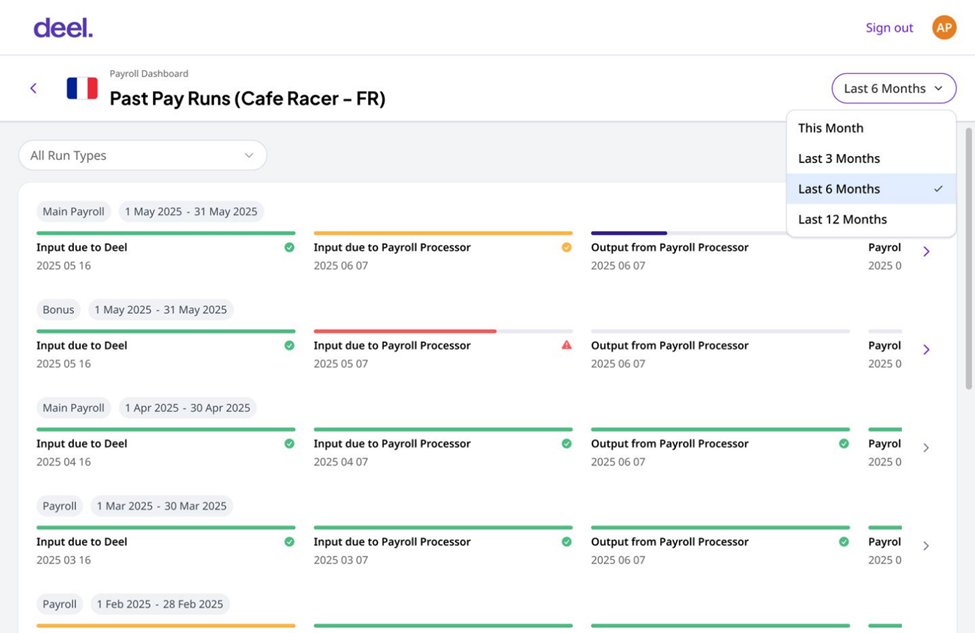The width and height of the screenshot is (975, 633).
Task: Click the page vertical scrollbar
Action: tap(968, 259)
